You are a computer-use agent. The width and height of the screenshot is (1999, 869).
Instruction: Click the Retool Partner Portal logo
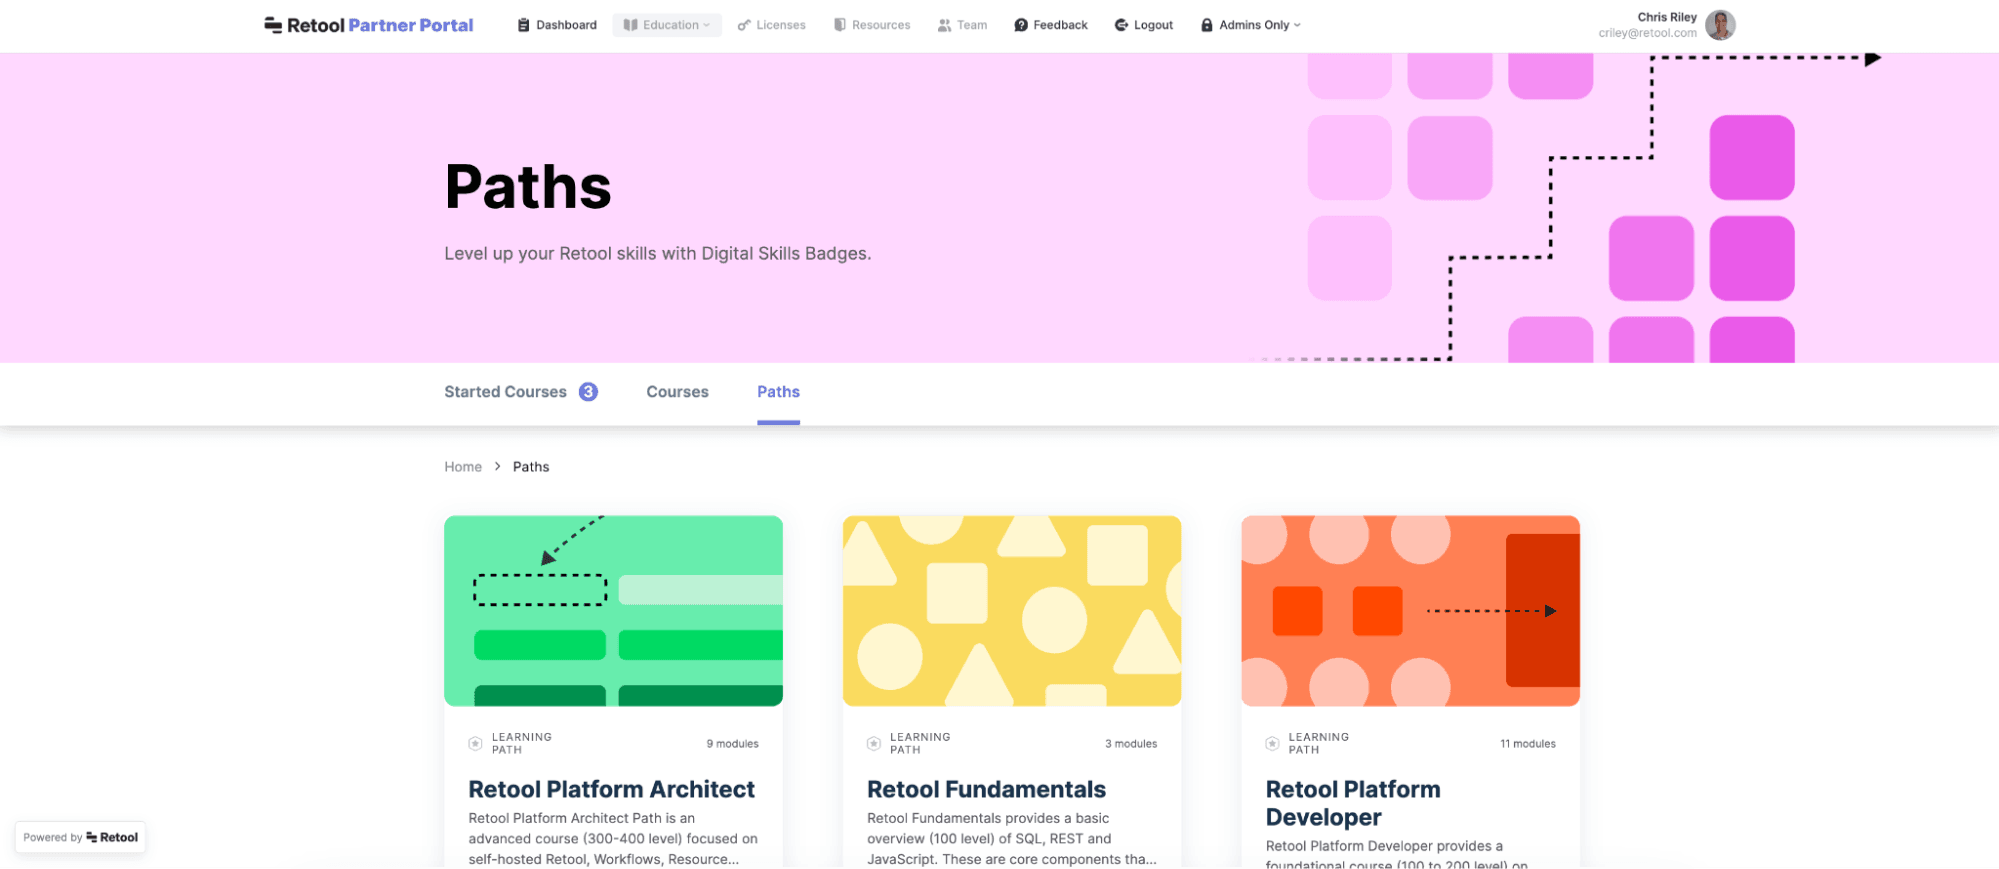[368, 25]
